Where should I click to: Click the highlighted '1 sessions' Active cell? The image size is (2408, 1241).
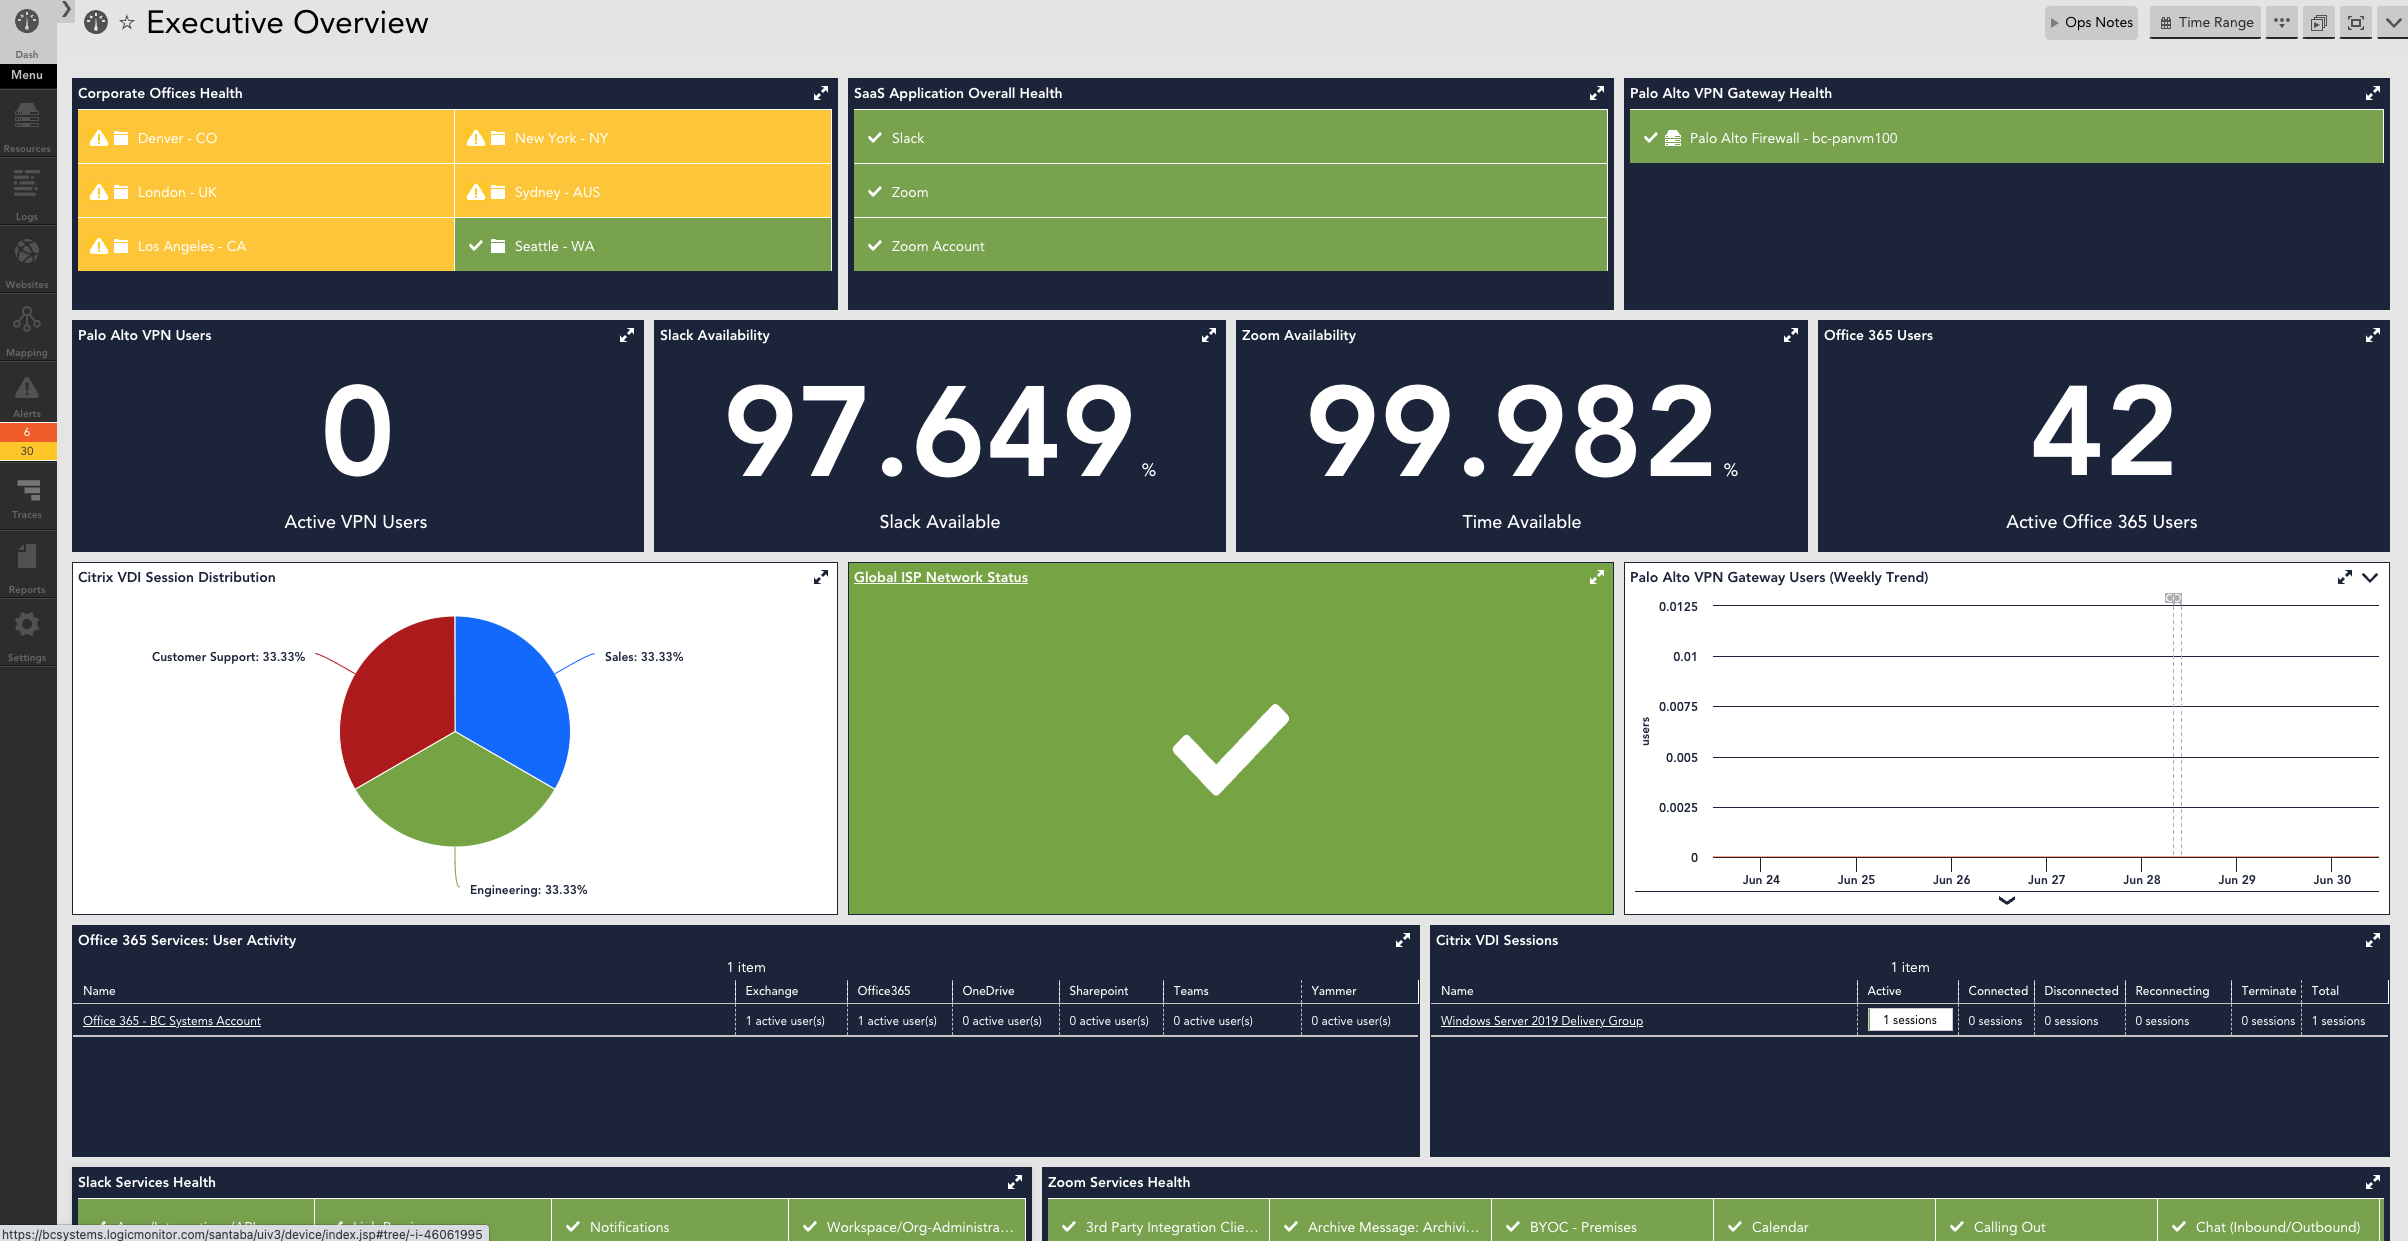pyautogui.click(x=1909, y=1020)
